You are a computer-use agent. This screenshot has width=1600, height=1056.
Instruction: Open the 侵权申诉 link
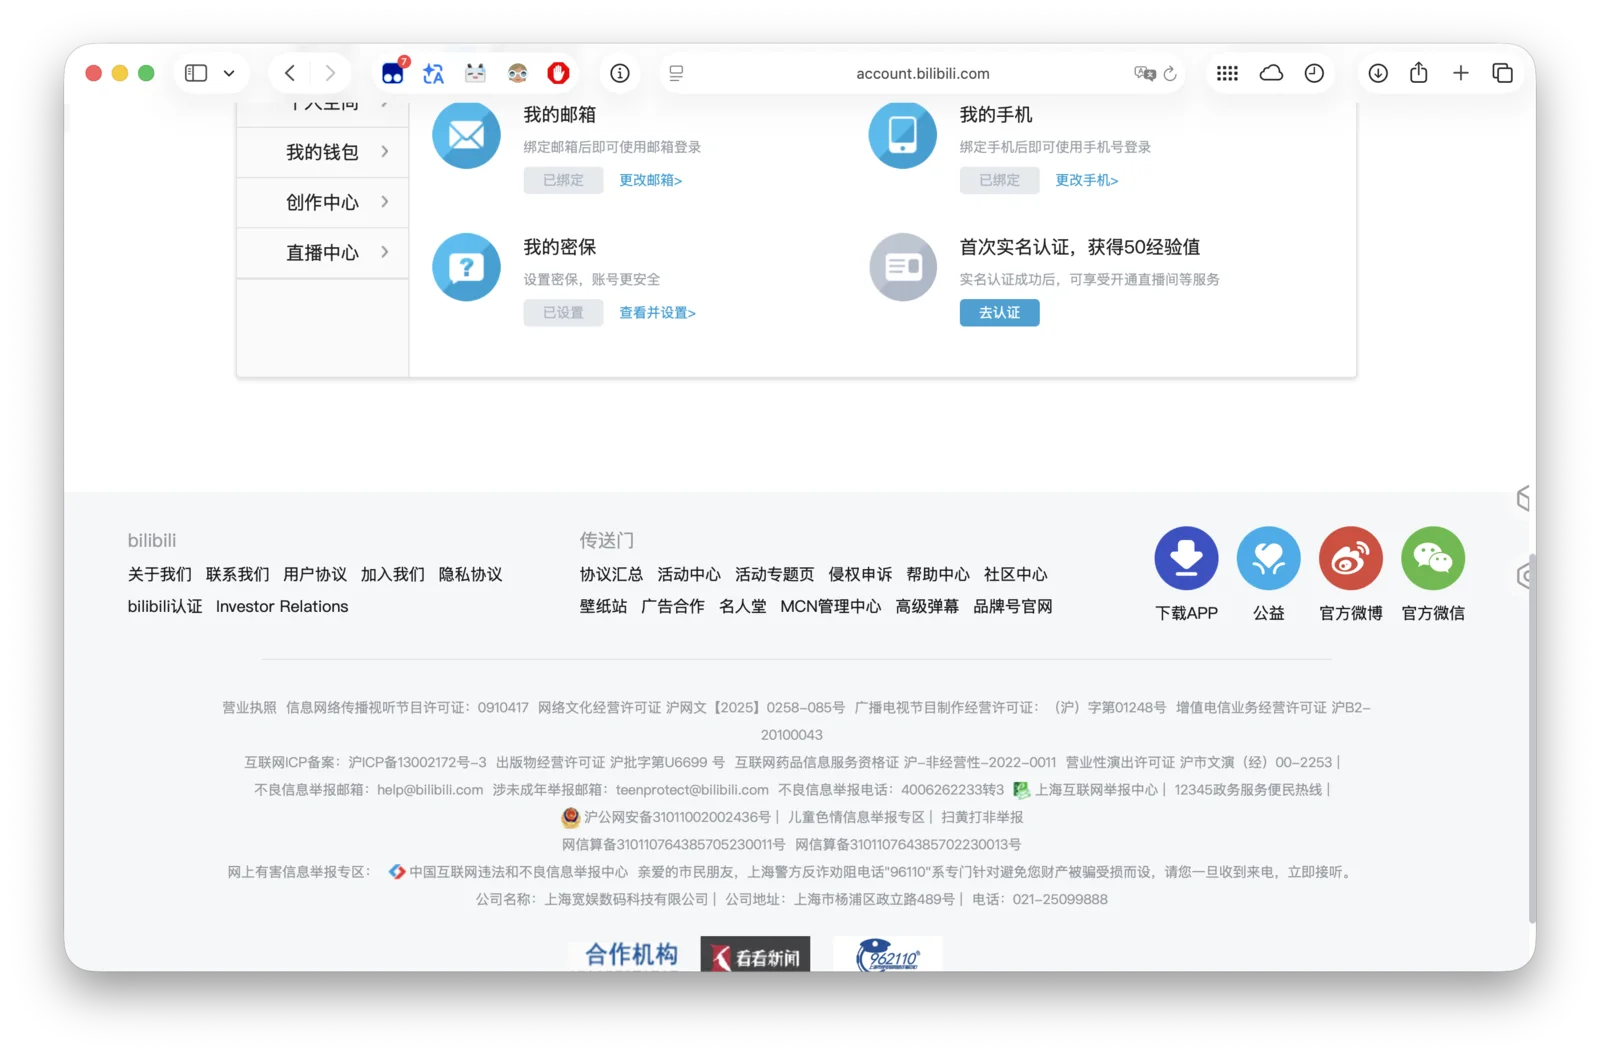pyautogui.click(x=860, y=574)
